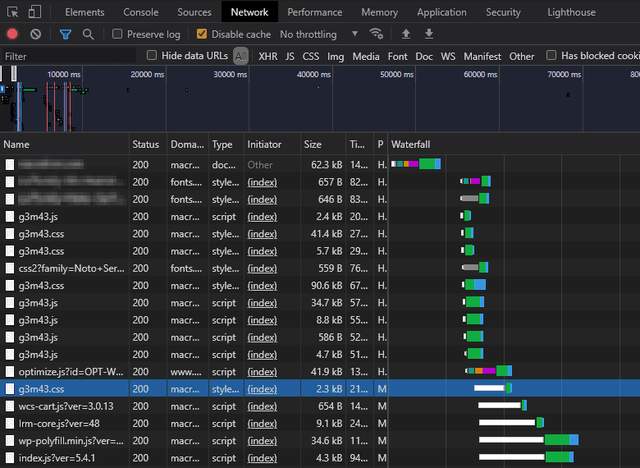The width and height of the screenshot is (640, 468).
Task: Filter requests by Font type
Action: click(397, 56)
